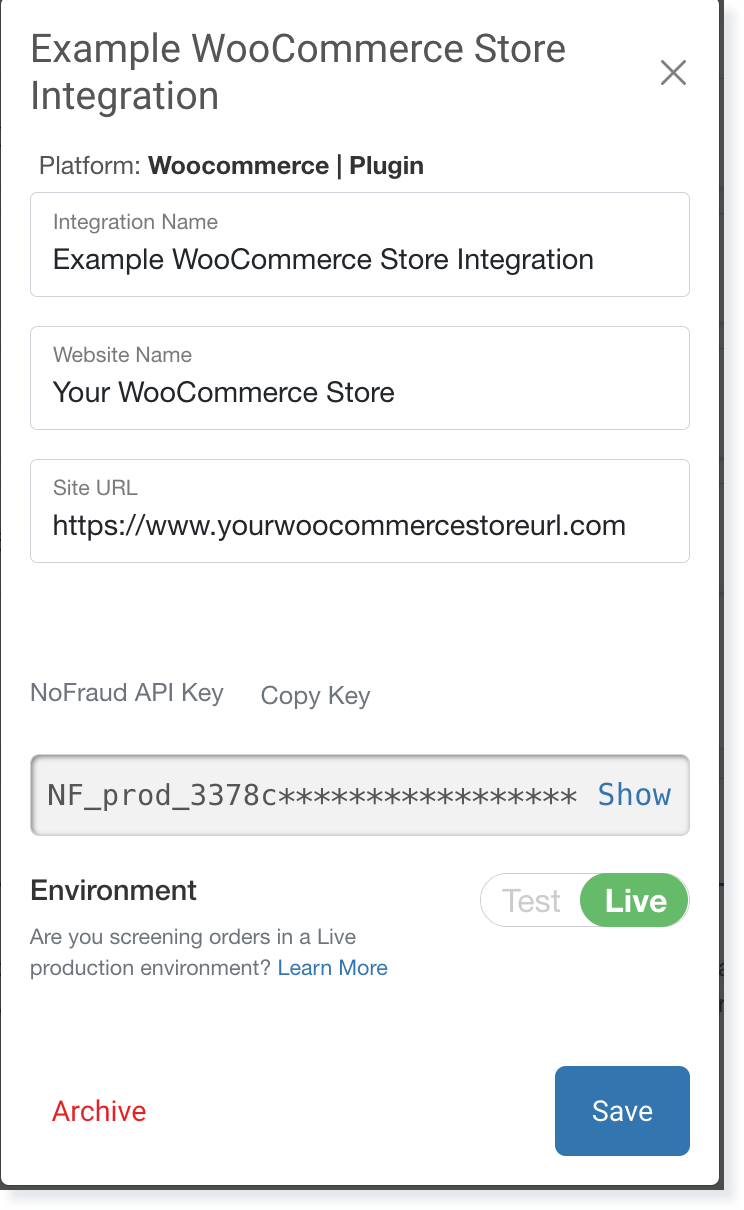Click the Copy Key action
The height and width of the screenshot is (1210, 744).
[314, 695]
